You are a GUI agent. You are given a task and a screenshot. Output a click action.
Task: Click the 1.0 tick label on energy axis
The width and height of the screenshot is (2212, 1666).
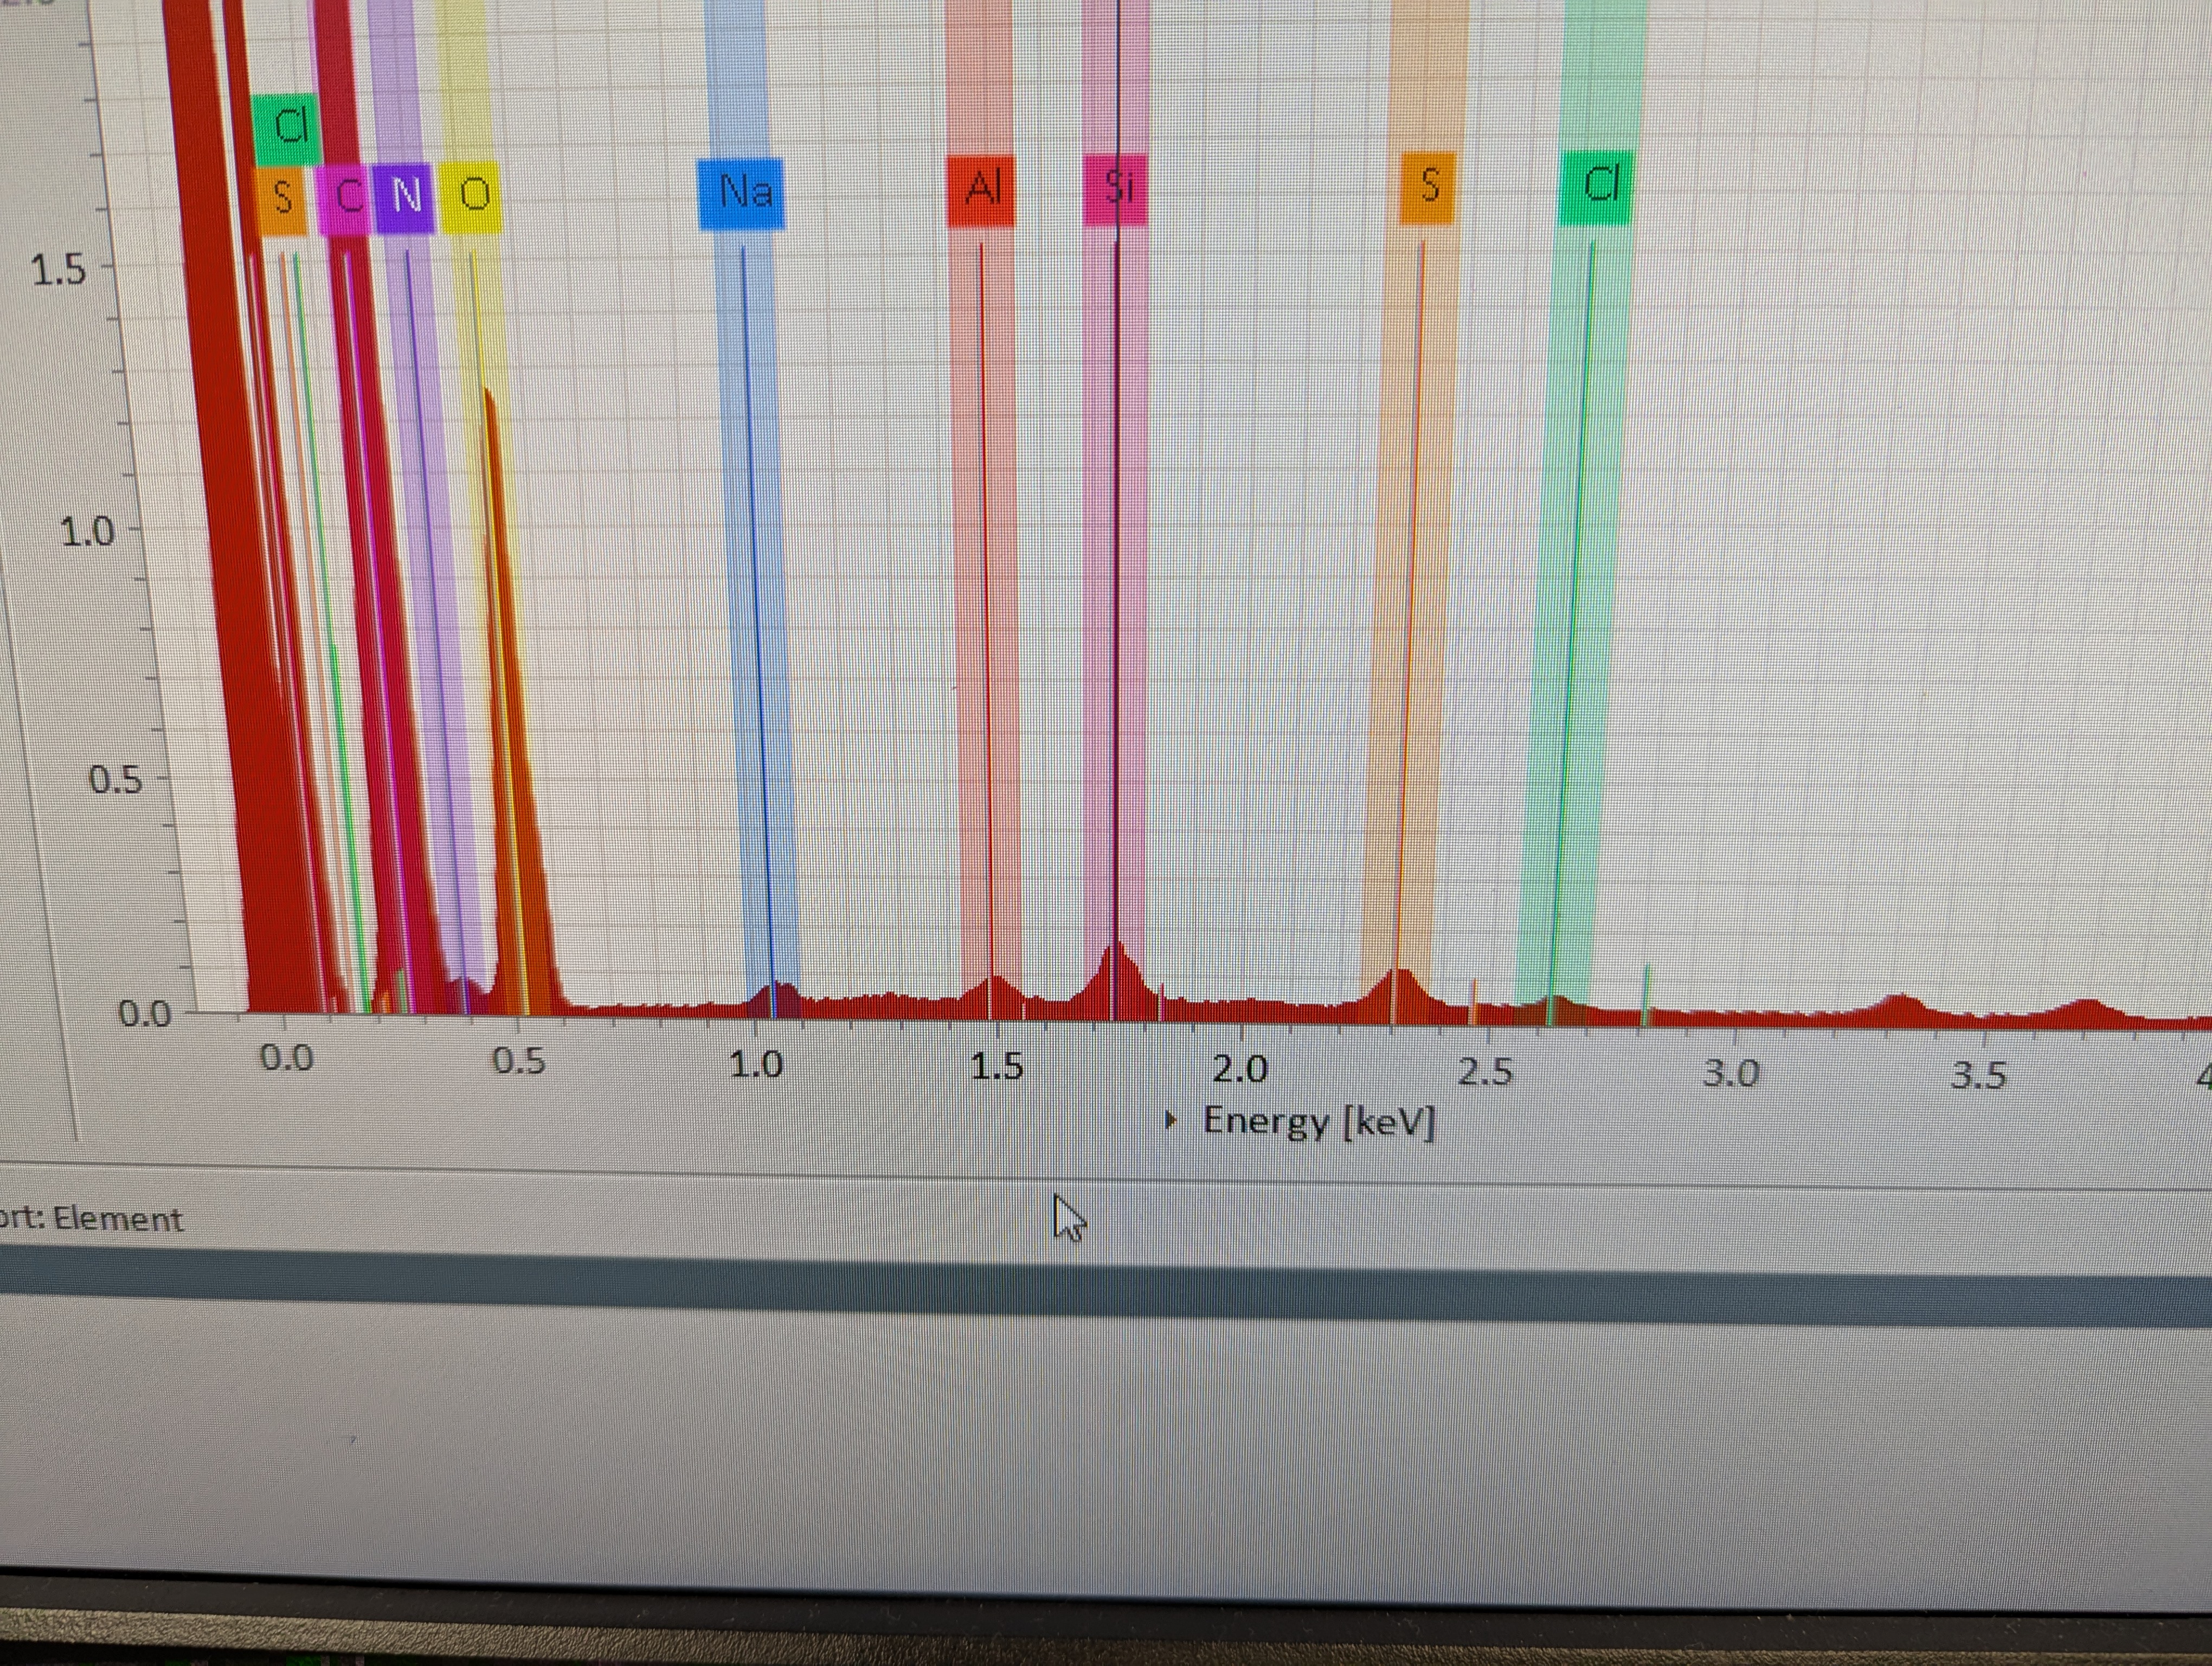(x=755, y=1065)
